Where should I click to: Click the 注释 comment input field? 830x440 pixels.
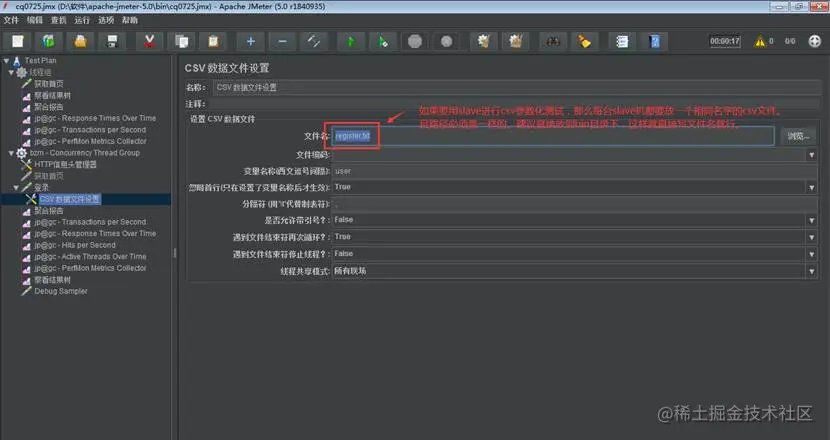click(517, 104)
